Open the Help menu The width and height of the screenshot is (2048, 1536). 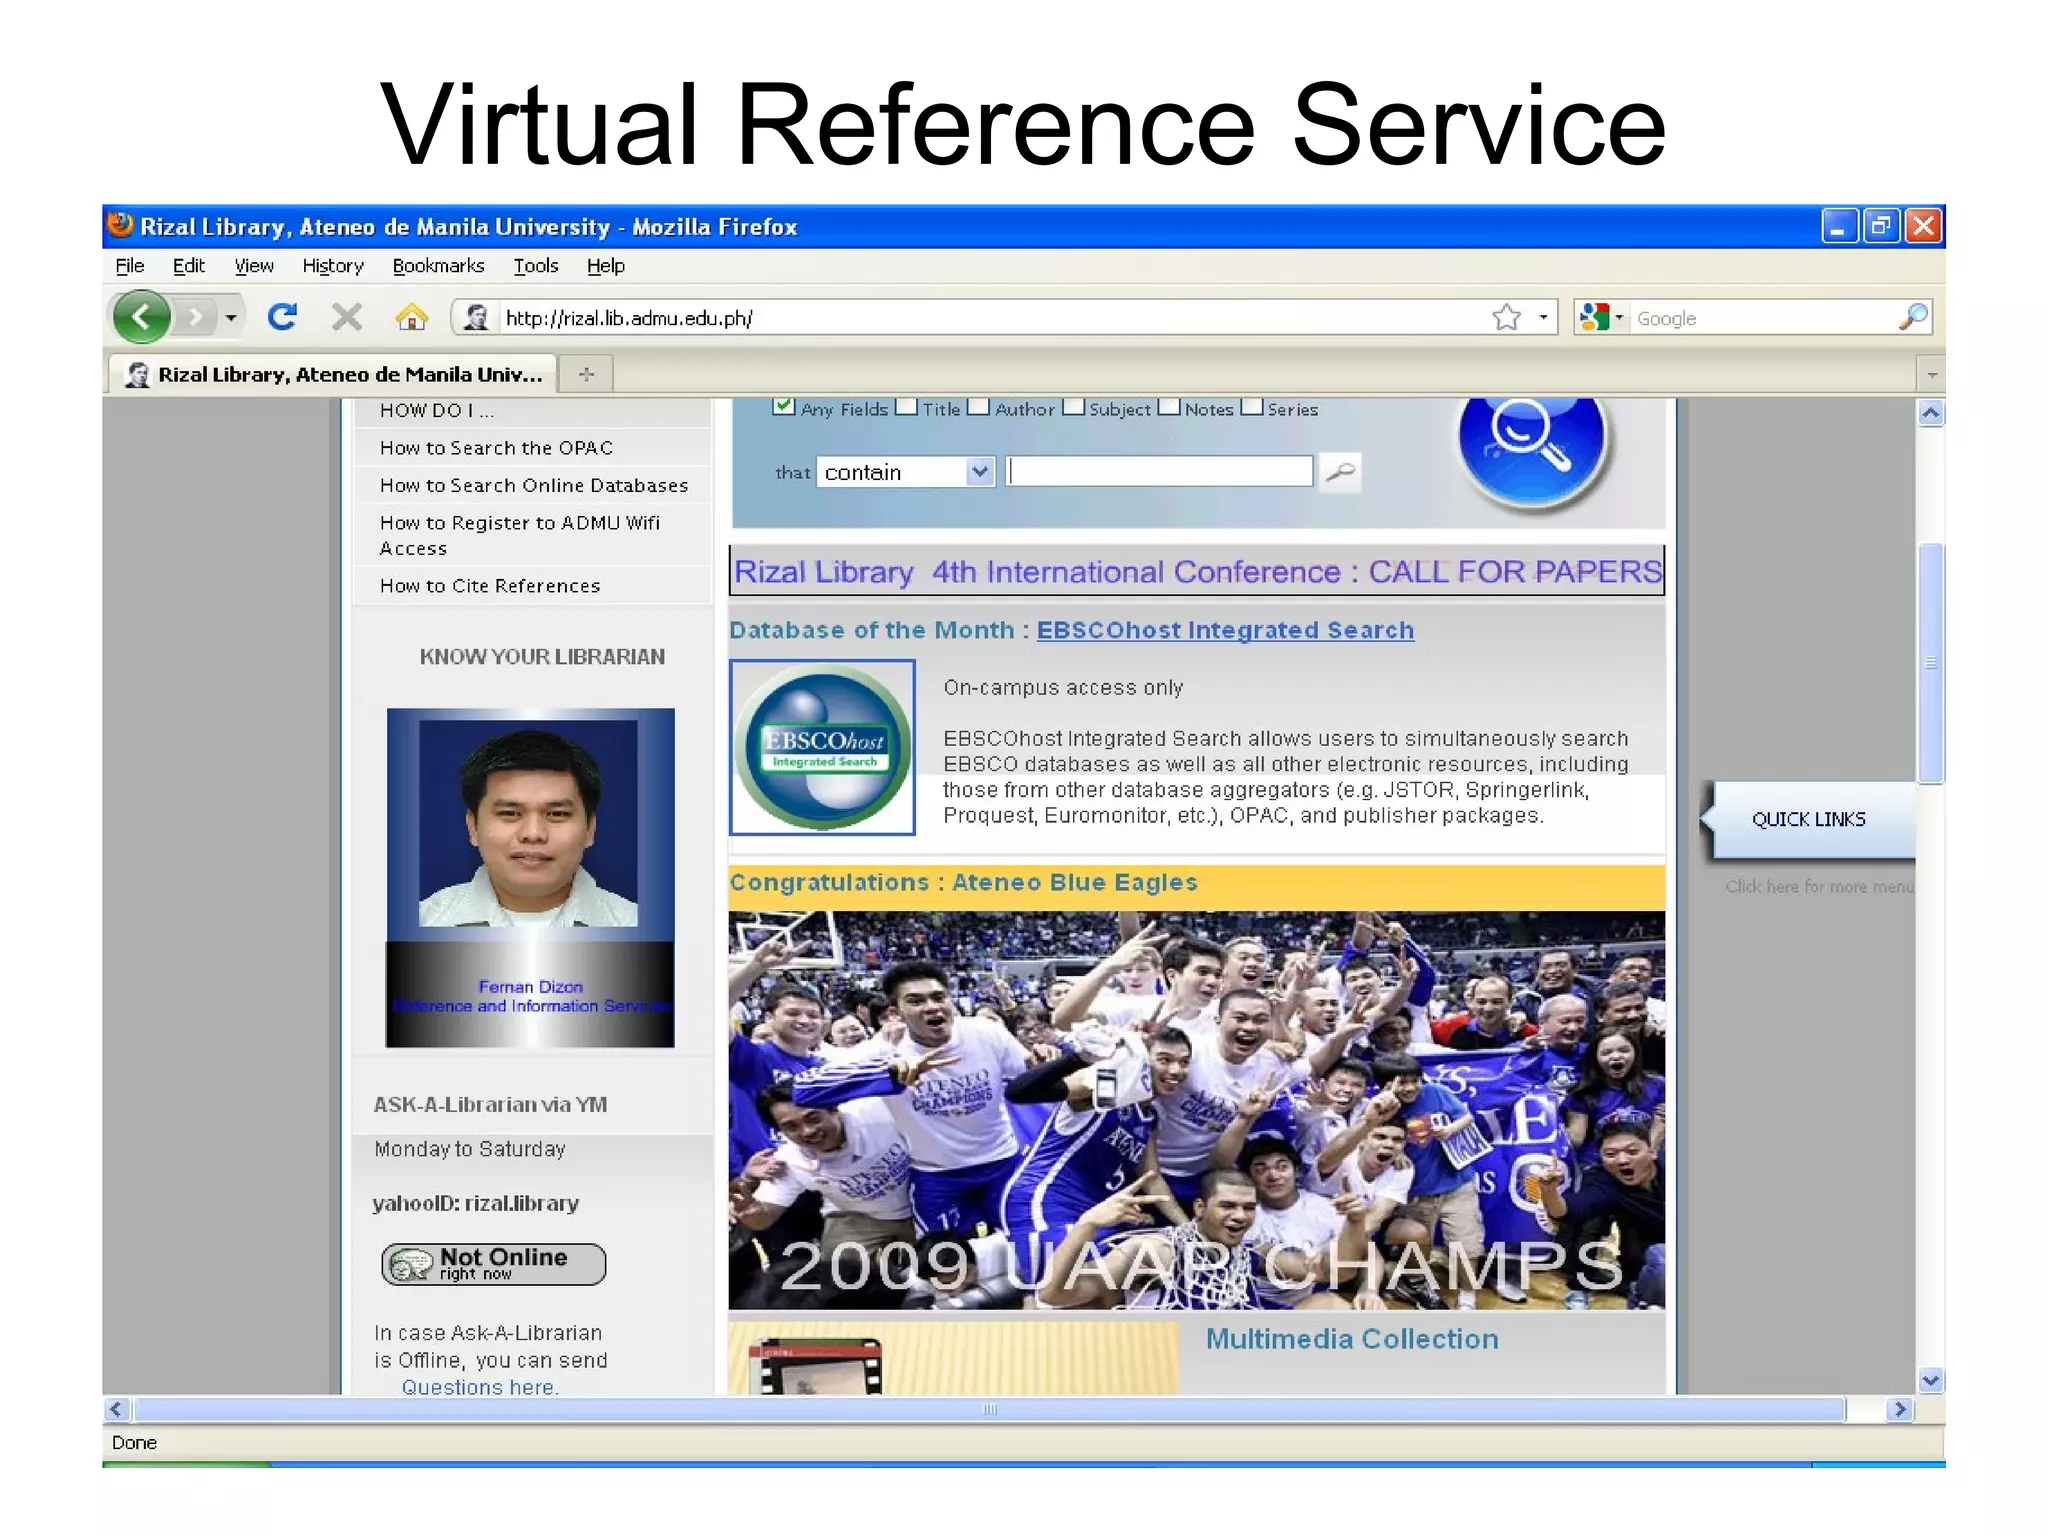tap(606, 266)
